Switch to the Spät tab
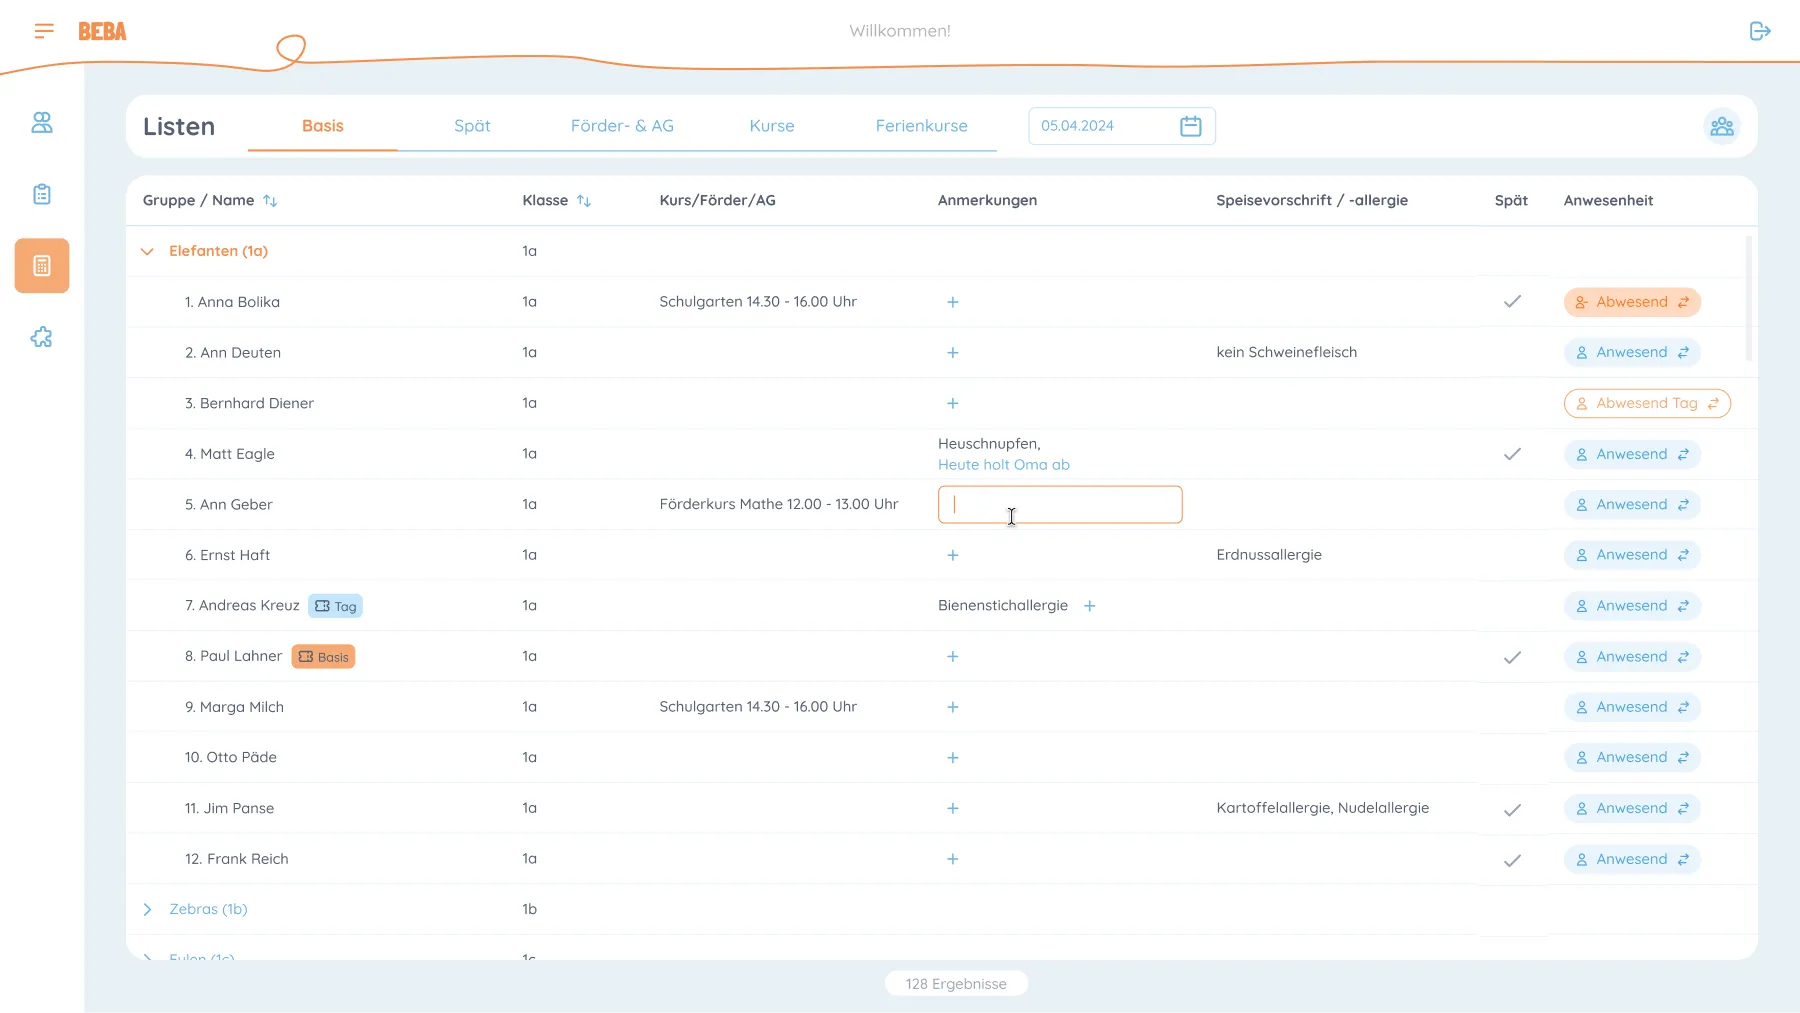The image size is (1800, 1013). click(x=472, y=126)
